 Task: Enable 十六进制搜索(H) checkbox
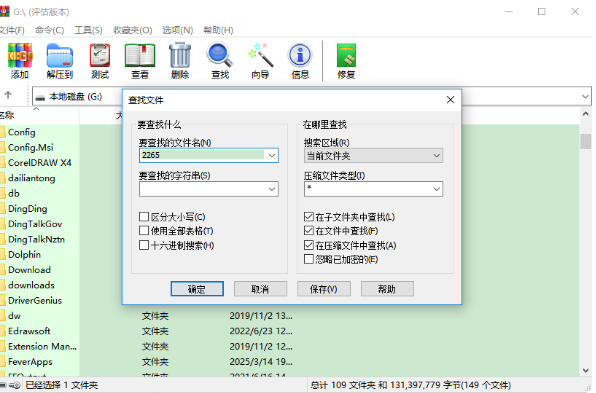tap(144, 245)
